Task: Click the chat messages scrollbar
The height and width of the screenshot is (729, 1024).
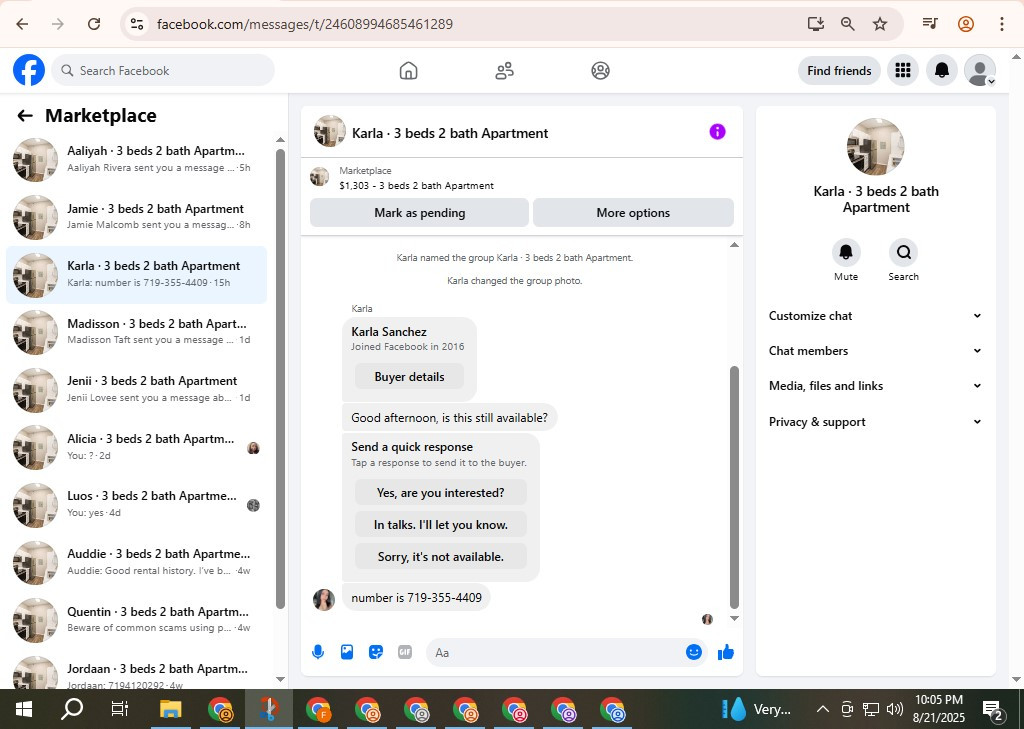Action: [x=734, y=487]
